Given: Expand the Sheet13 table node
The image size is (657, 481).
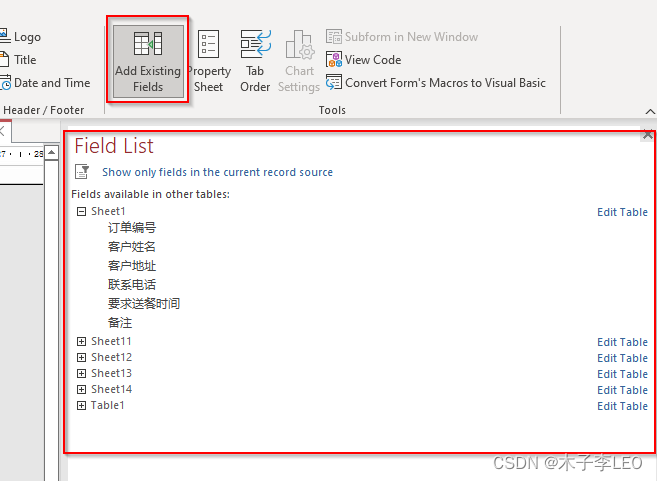Looking at the screenshot, I should [x=81, y=373].
